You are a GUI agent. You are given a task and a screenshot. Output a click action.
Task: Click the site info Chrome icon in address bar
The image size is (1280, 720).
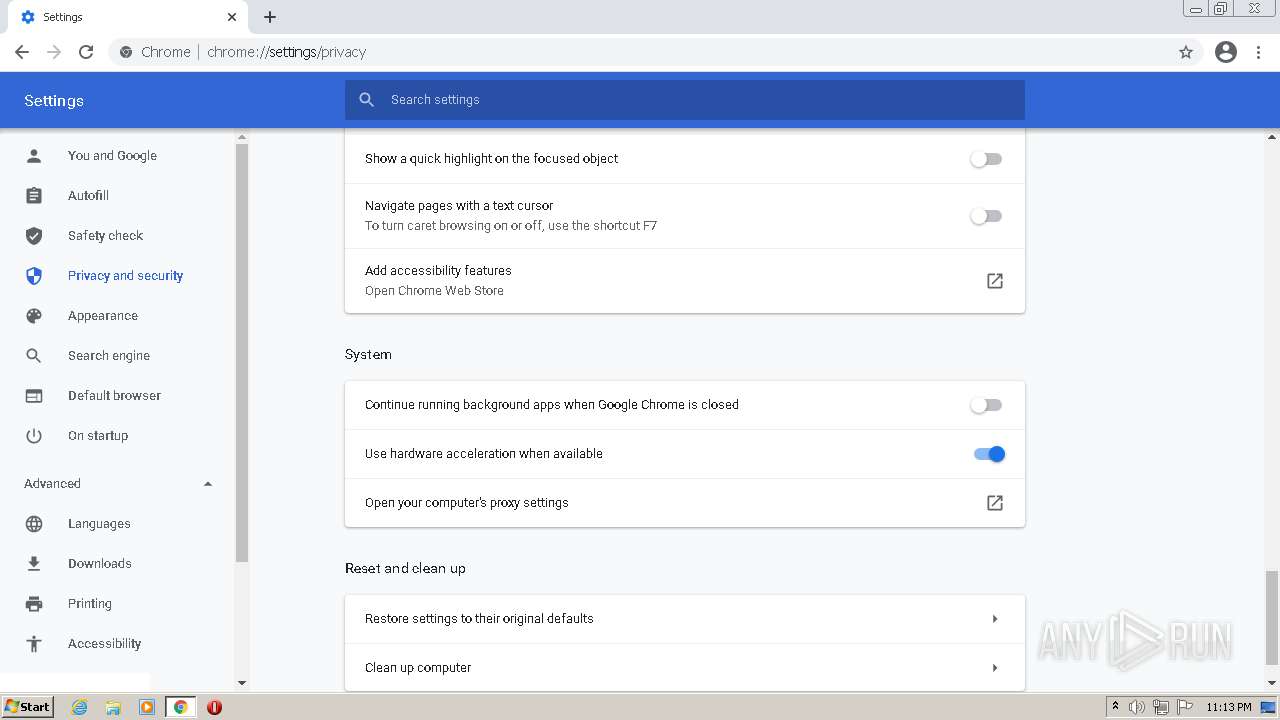(126, 52)
